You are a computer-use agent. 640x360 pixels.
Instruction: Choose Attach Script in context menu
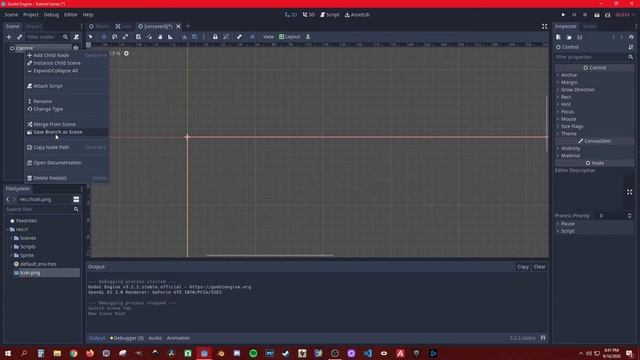pyautogui.click(x=48, y=86)
